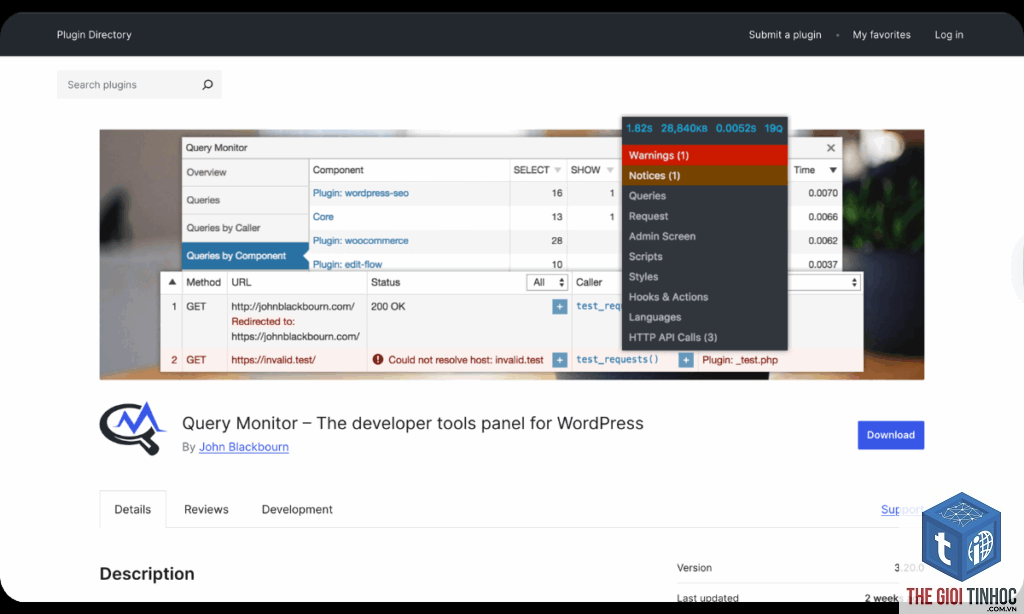Open Plugin Directory link
This screenshot has width=1024, height=614.
click(94, 35)
